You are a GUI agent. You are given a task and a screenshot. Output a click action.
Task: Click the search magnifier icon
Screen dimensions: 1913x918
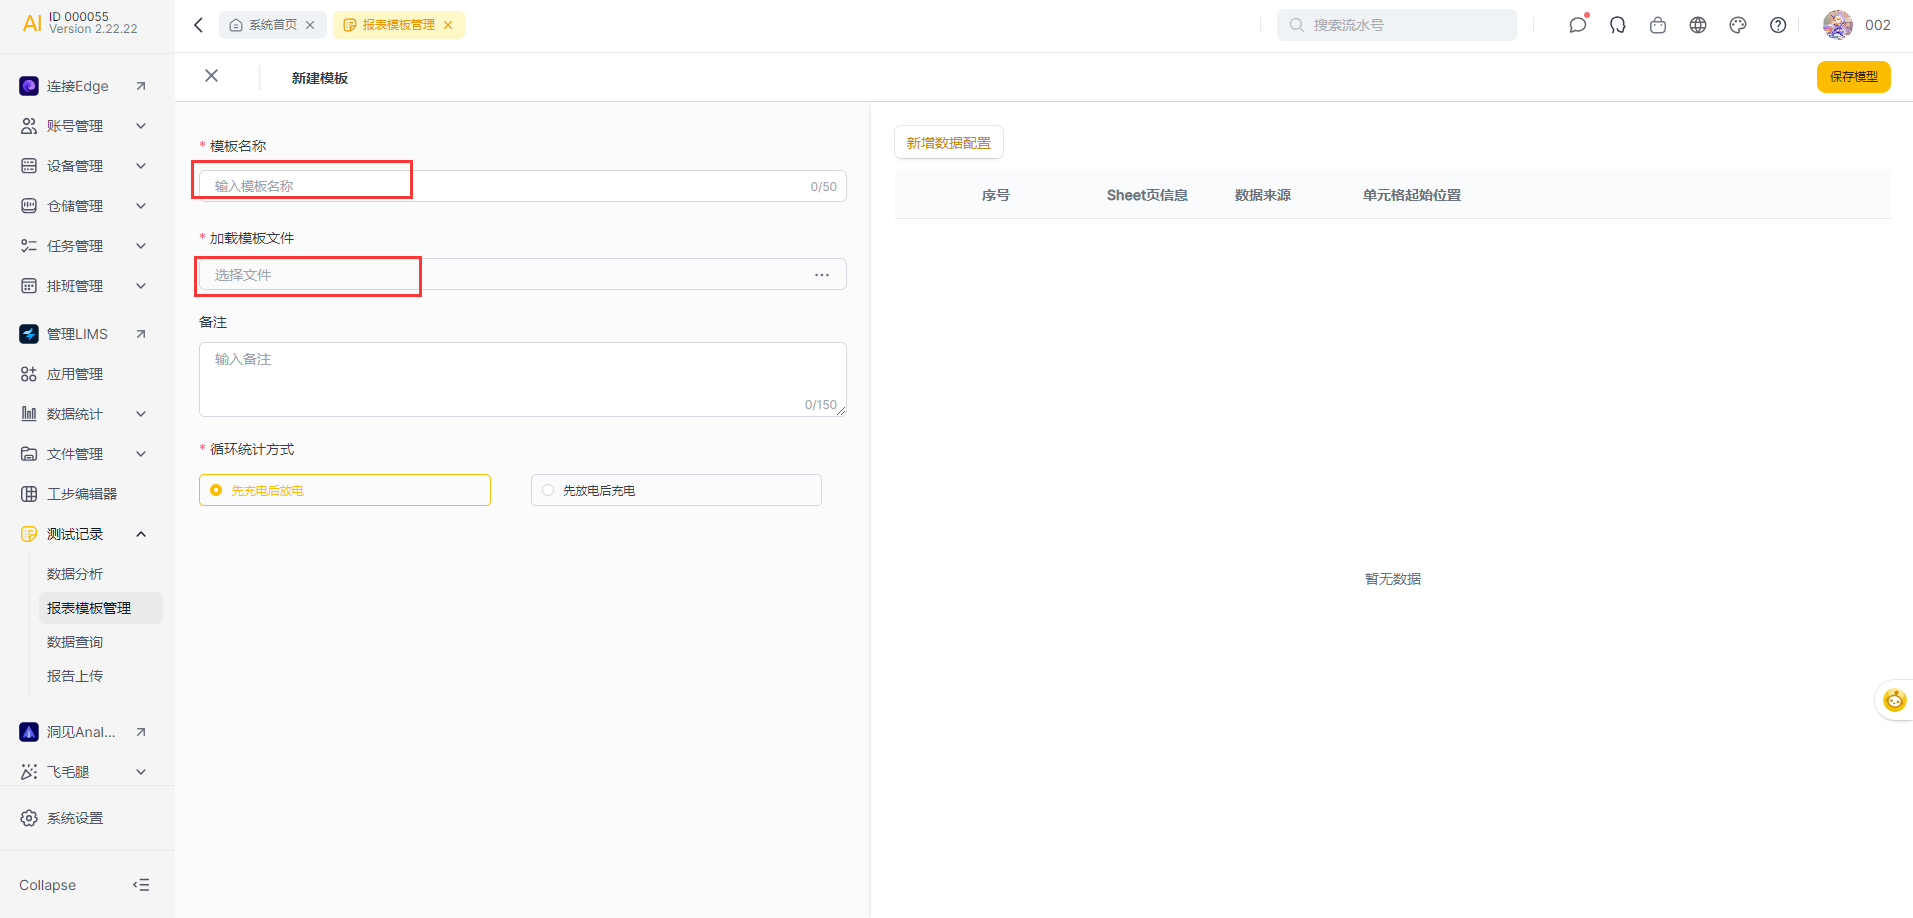(x=1296, y=25)
